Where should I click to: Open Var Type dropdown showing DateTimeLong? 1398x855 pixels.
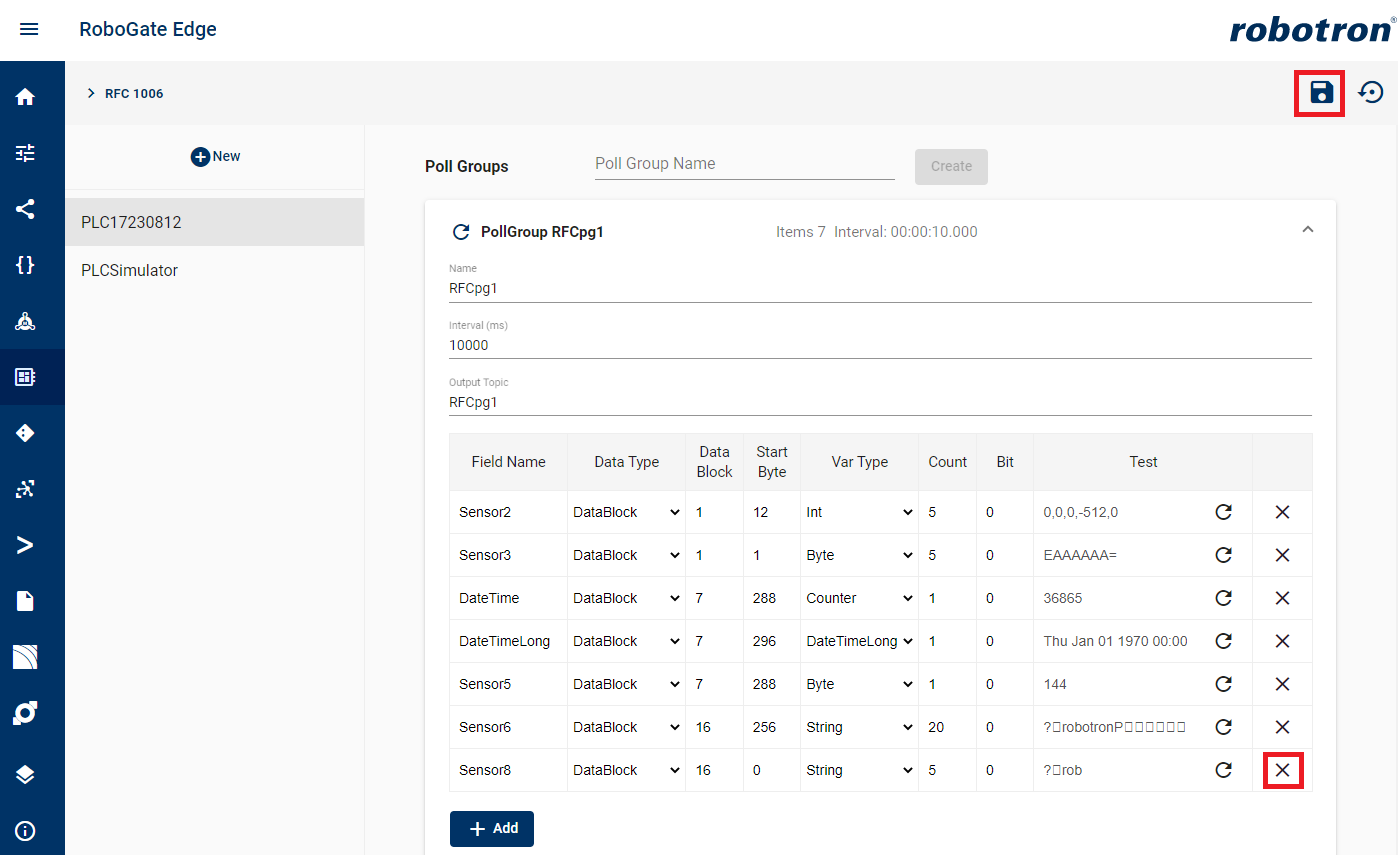[859, 641]
